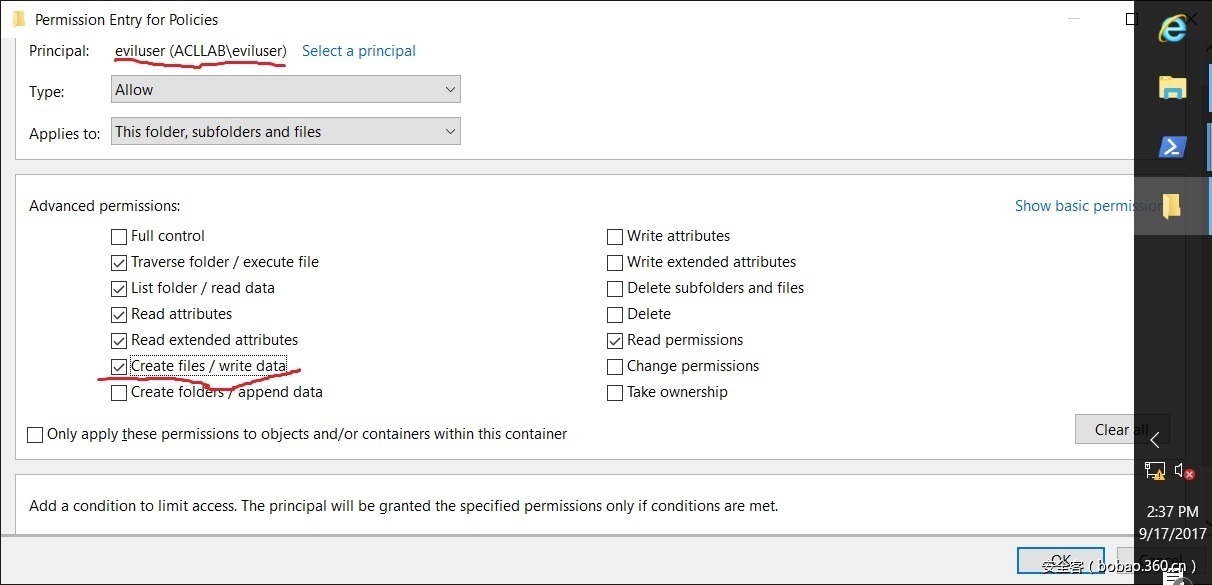Image resolution: width=1212 pixels, height=585 pixels.
Task: Open Internet Explorer from the taskbar
Action: (1172, 29)
